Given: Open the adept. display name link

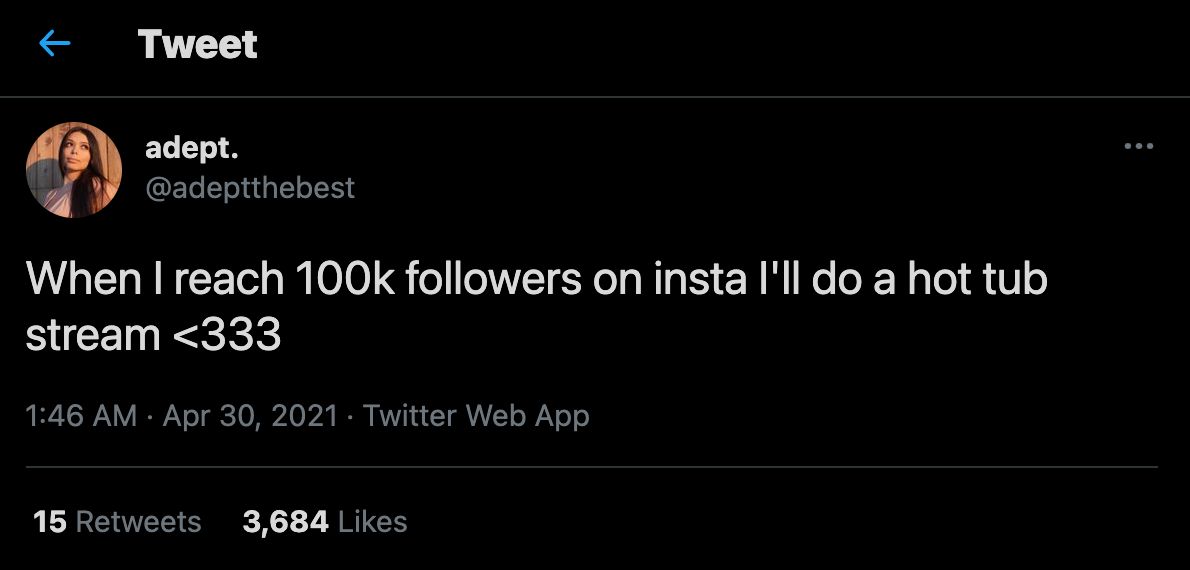Looking at the screenshot, I should point(192,148).
